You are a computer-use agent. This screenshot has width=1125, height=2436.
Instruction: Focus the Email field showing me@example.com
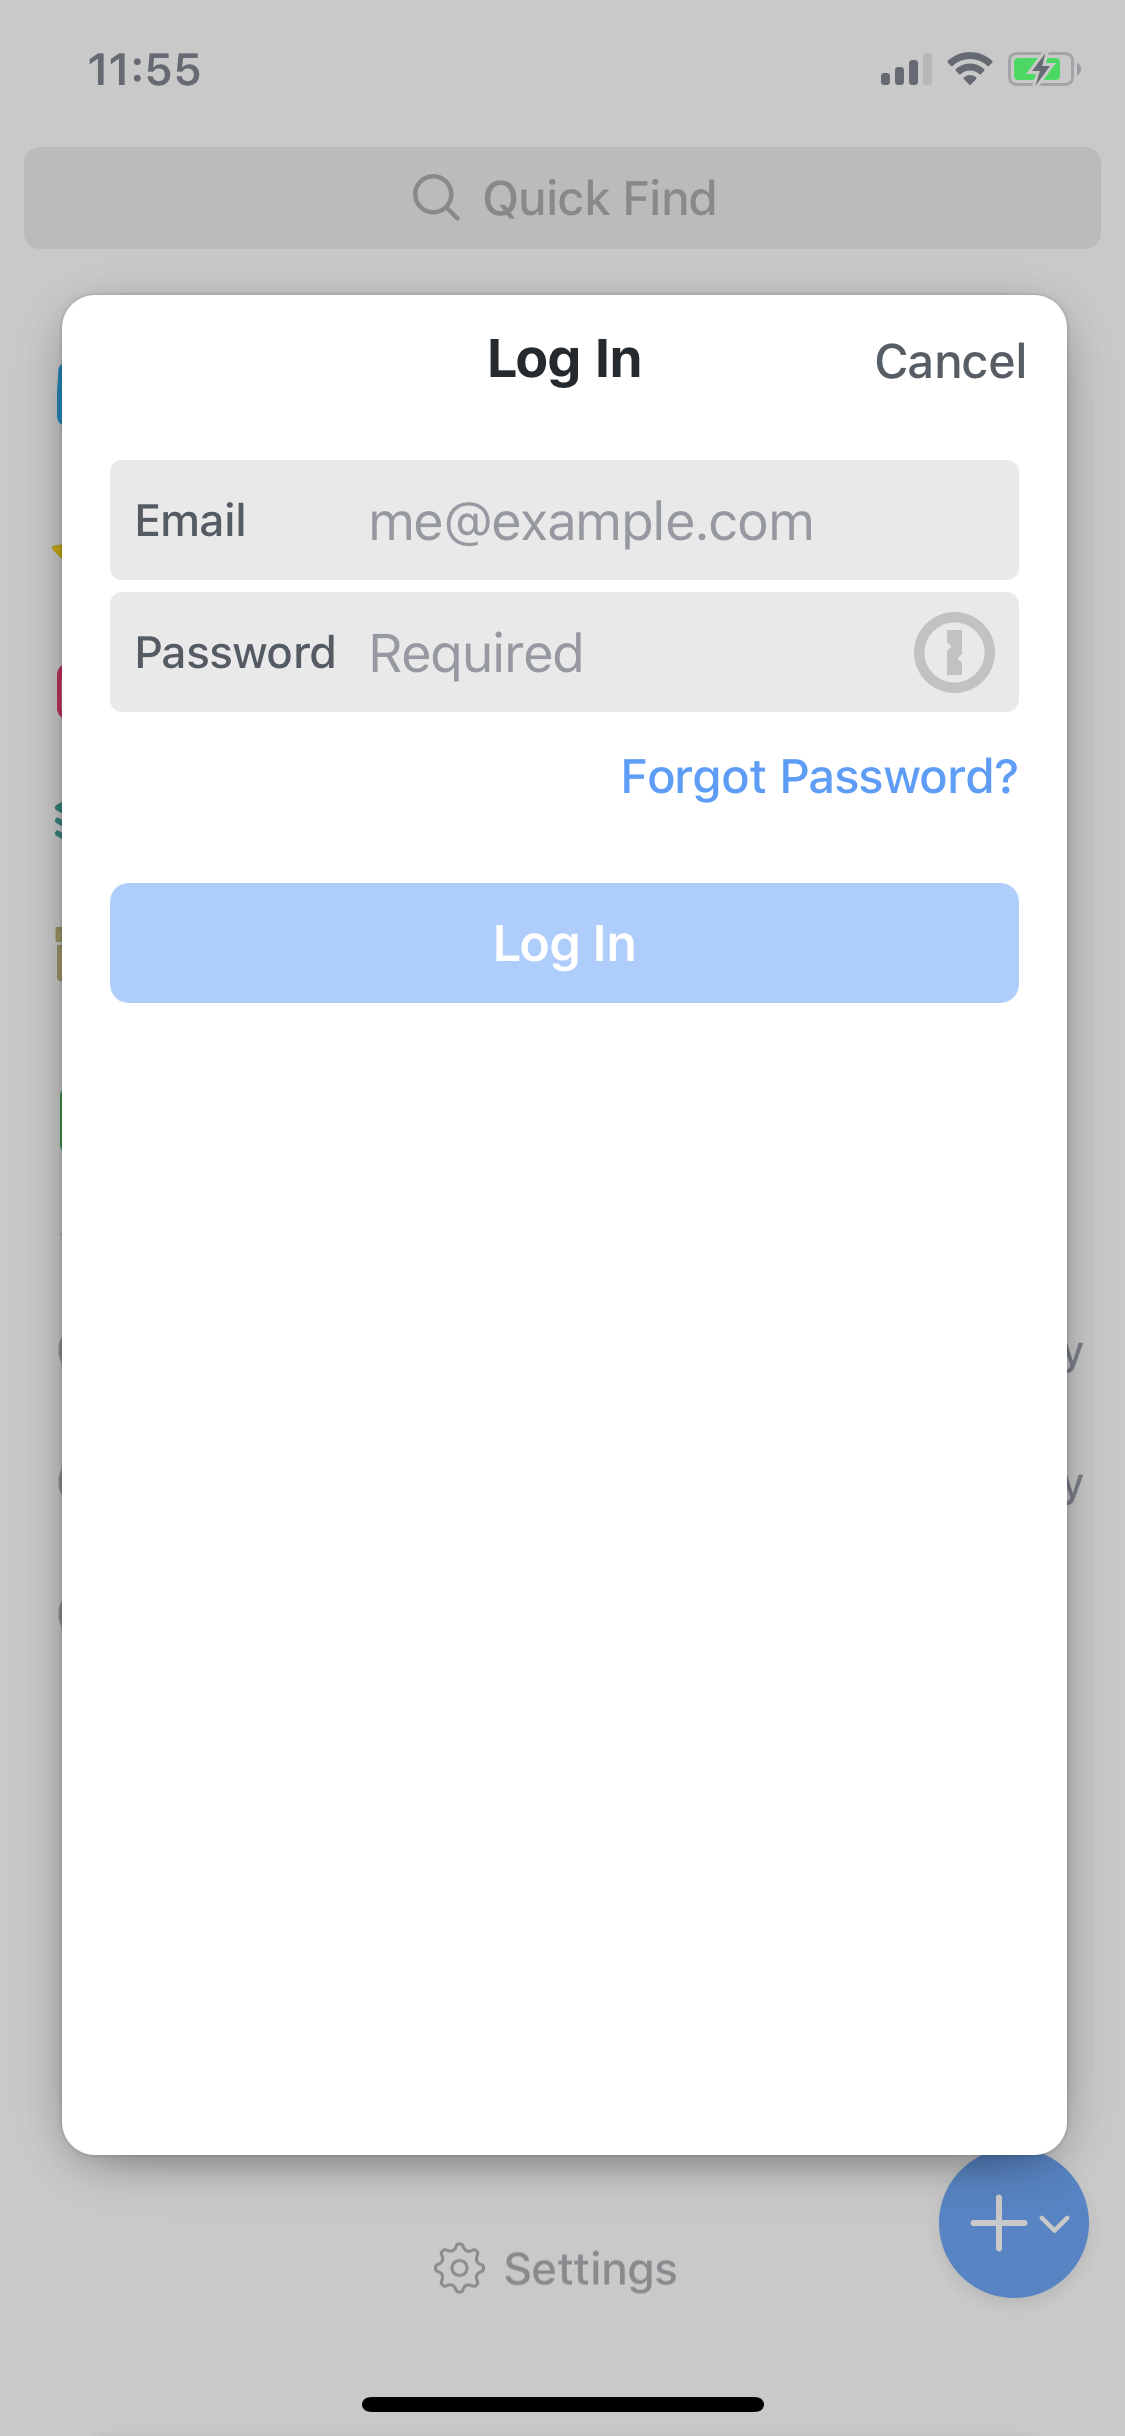click(564, 520)
